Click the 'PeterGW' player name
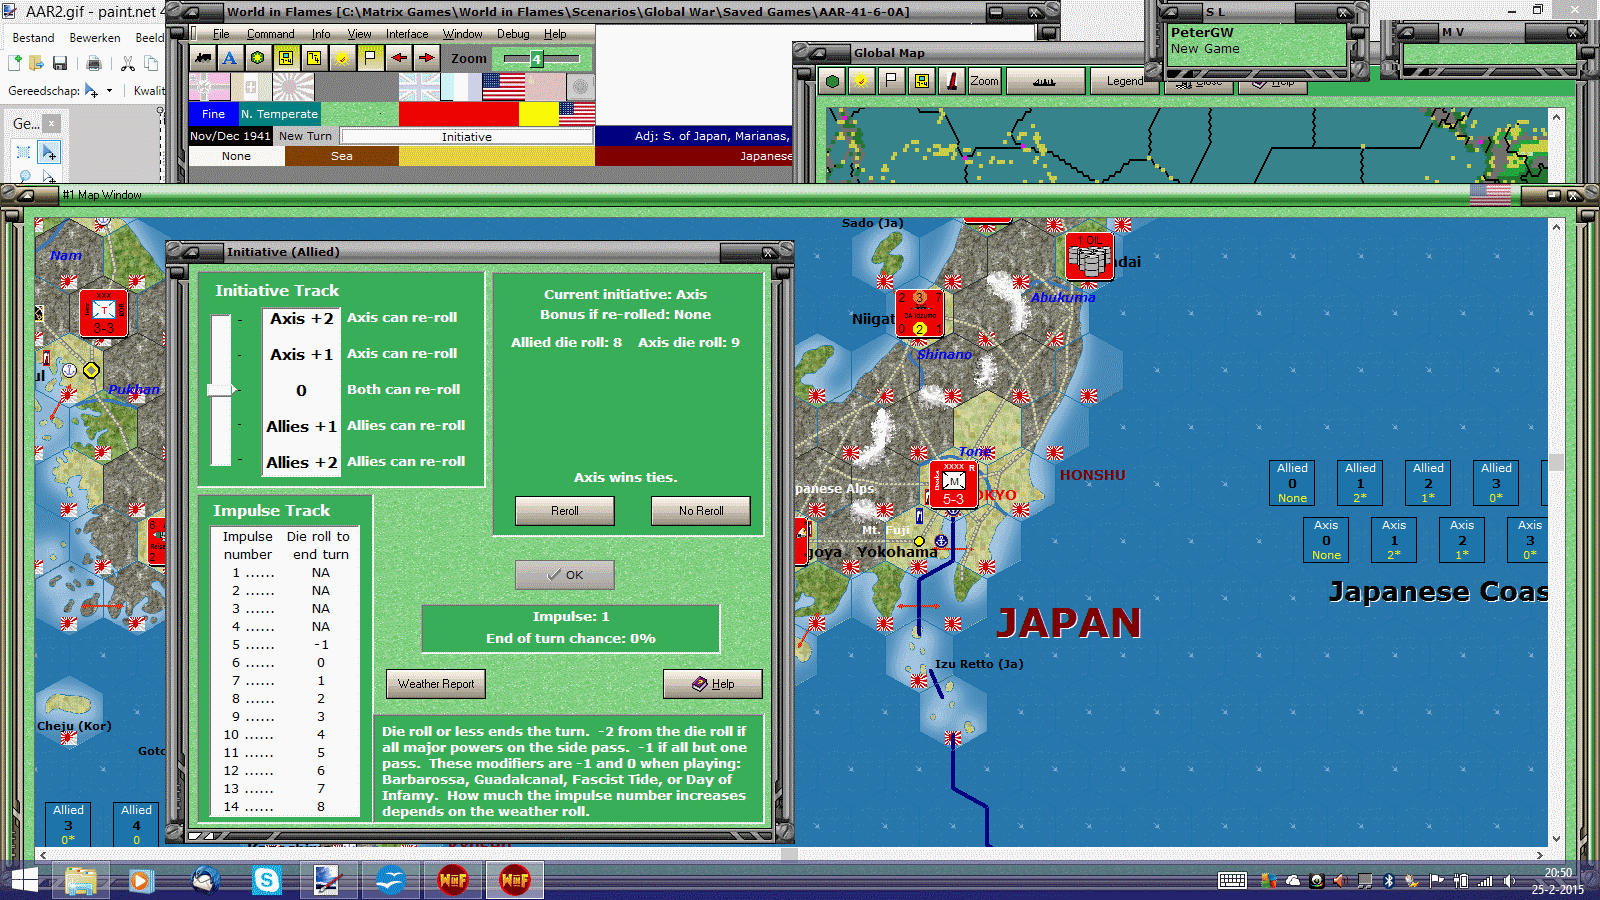 tap(1202, 32)
